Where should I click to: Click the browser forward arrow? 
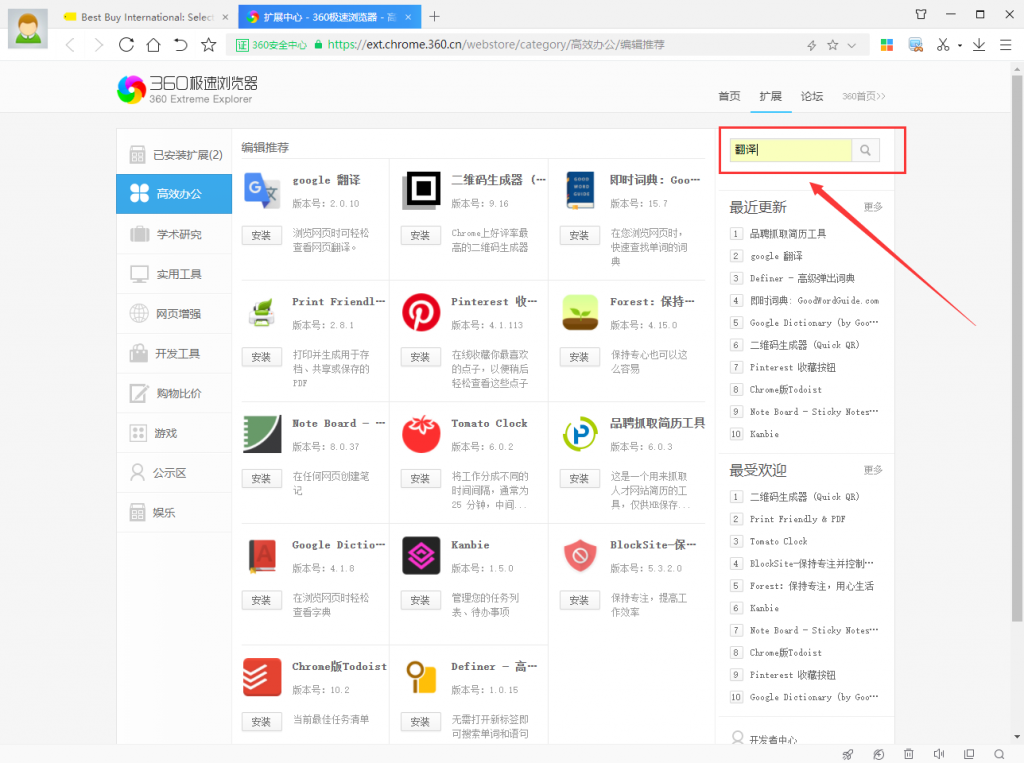tap(99, 44)
